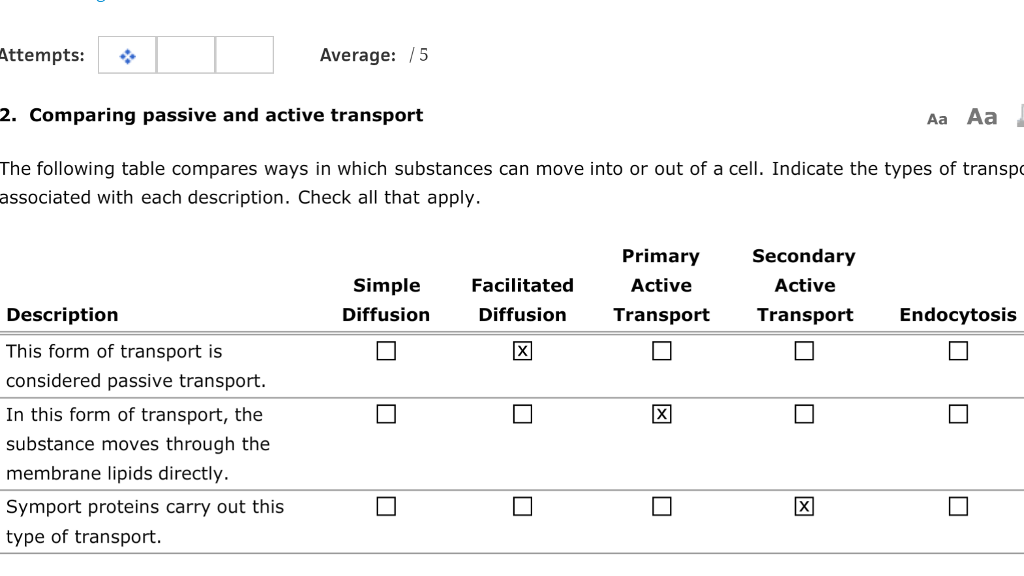The image size is (1024, 576).
Task: Select the smaller Aa font size icon
Action: coord(937,119)
